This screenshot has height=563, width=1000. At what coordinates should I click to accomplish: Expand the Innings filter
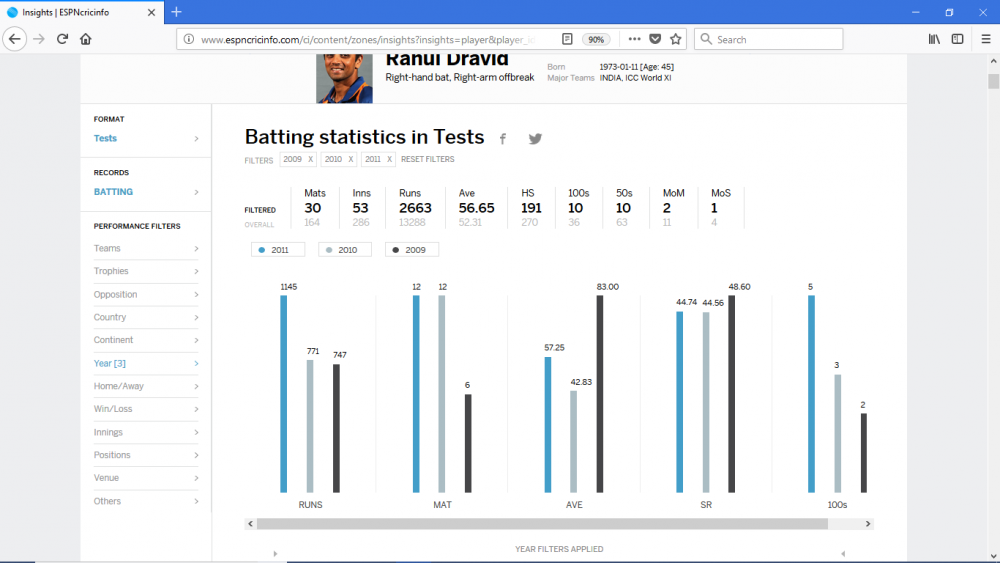(146, 432)
